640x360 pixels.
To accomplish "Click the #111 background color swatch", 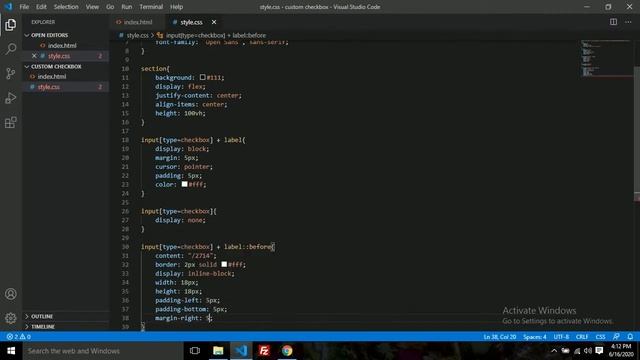I will [202, 77].
